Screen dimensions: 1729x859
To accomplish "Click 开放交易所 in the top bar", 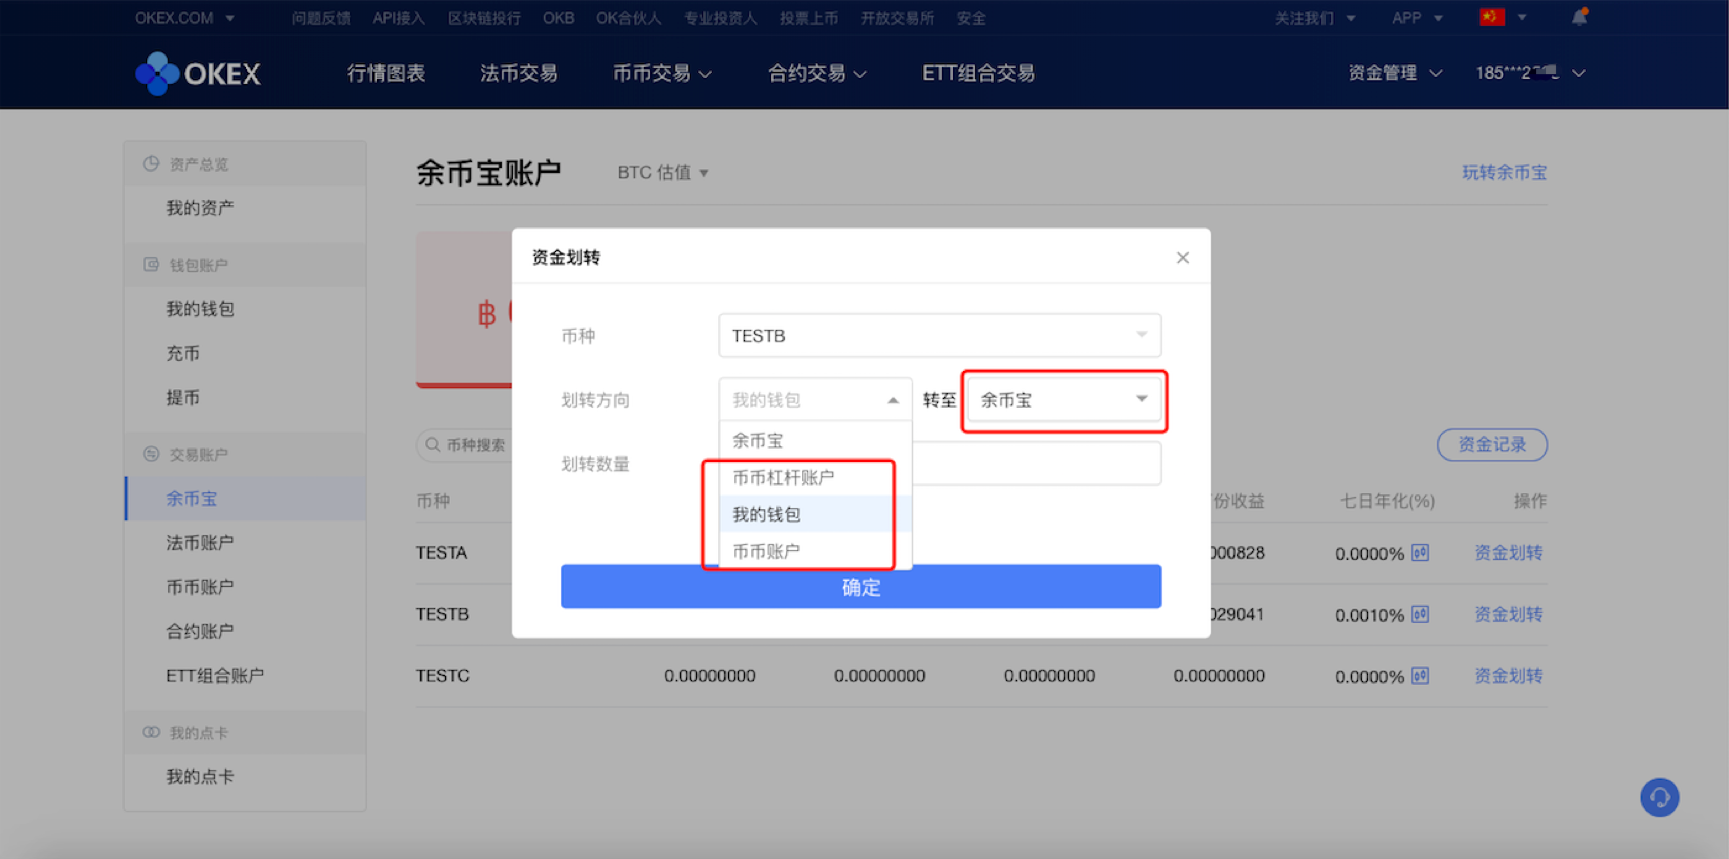I will [x=897, y=18].
